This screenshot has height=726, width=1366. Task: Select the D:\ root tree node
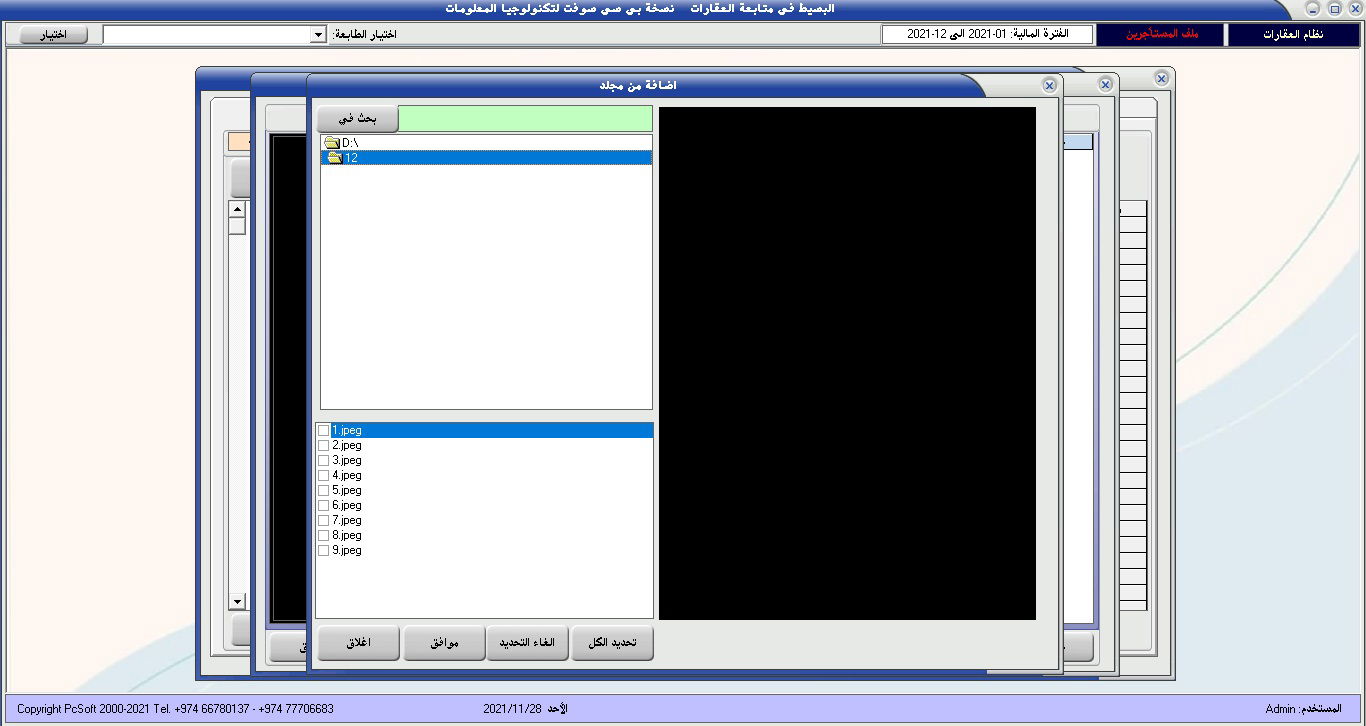[x=350, y=143]
